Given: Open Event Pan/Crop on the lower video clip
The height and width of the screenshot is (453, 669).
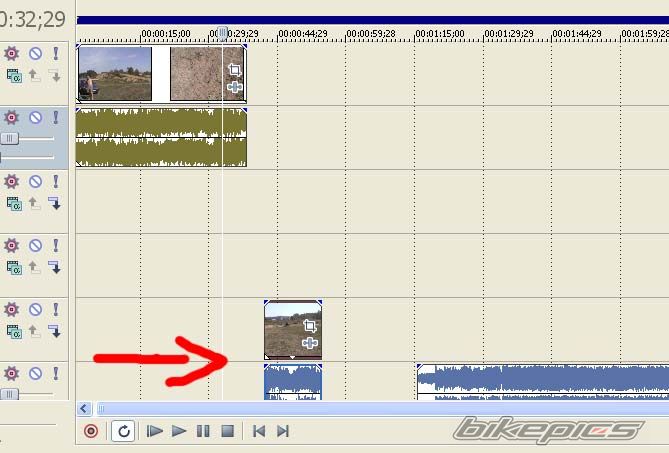Looking at the screenshot, I should (310, 326).
